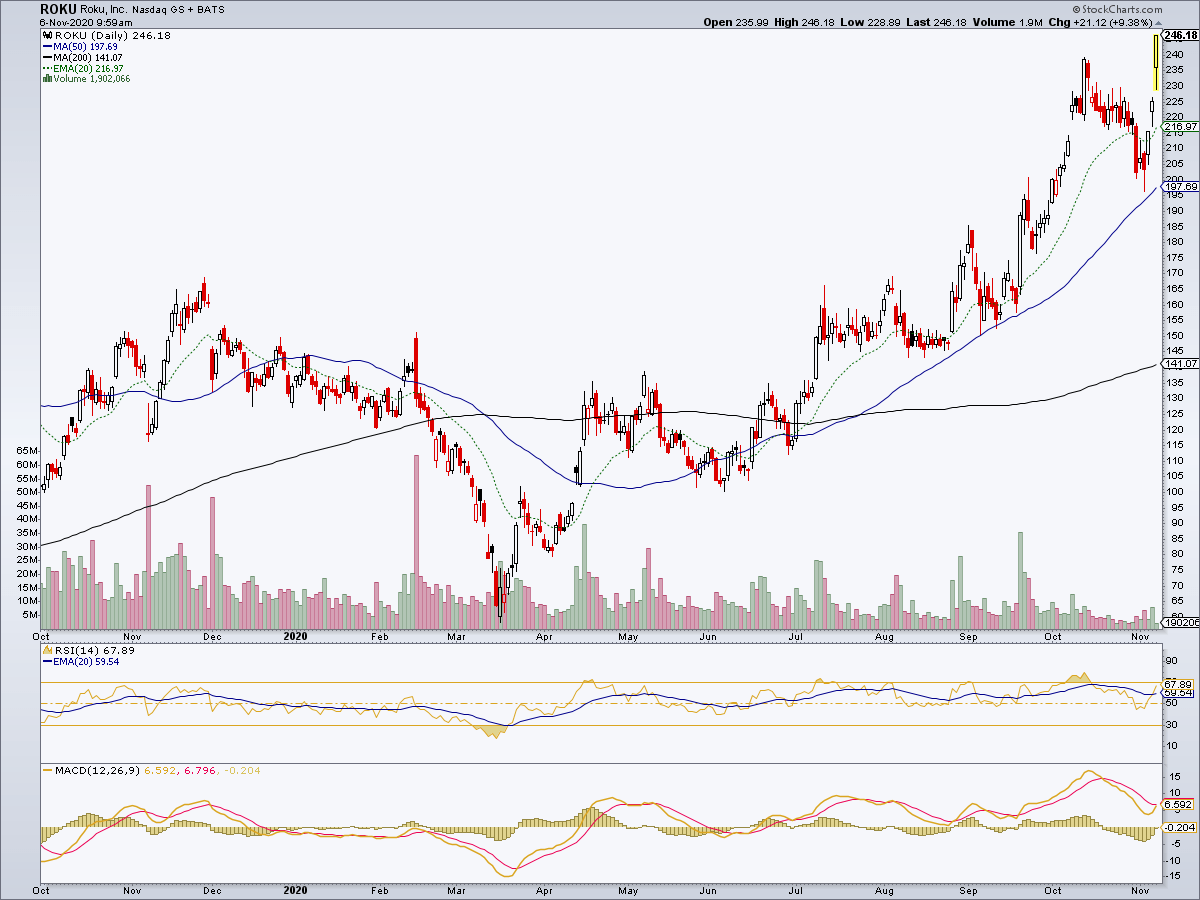Click the bold 2020 label under the price panel
1200x900 pixels.
[296, 635]
